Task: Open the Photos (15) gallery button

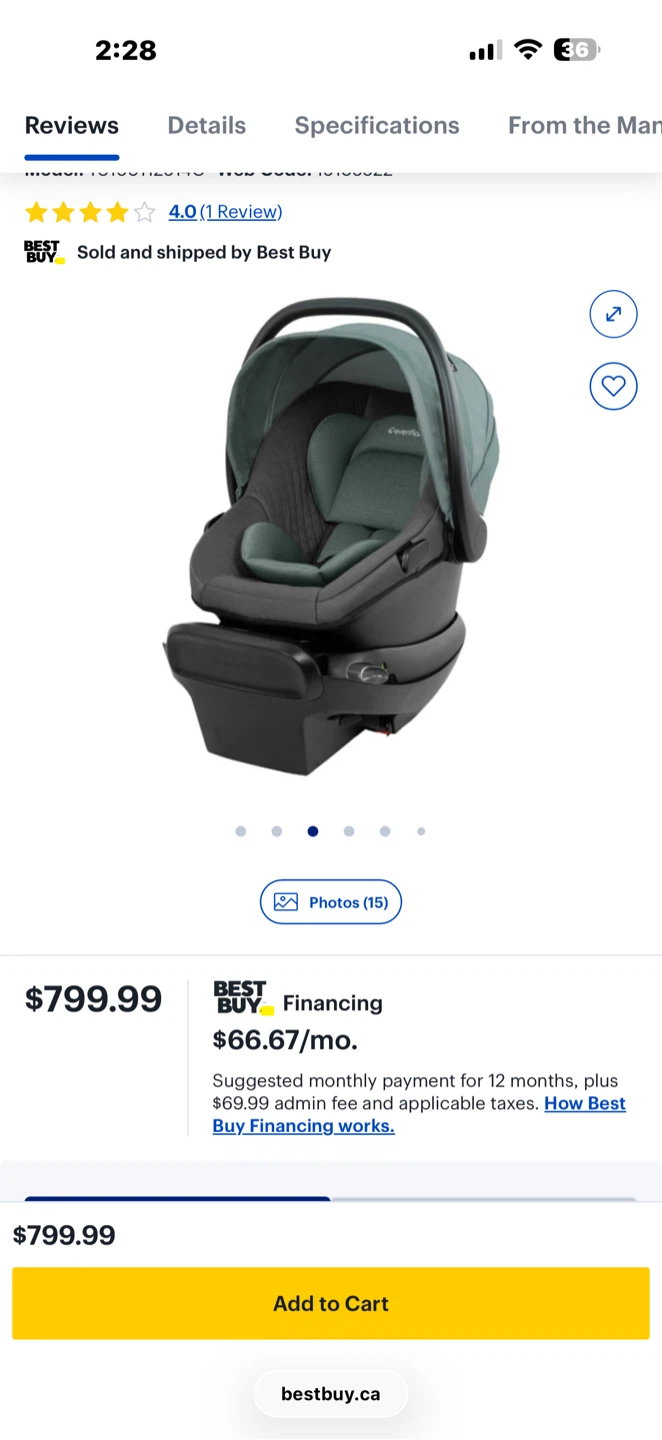Action: [331, 902]
